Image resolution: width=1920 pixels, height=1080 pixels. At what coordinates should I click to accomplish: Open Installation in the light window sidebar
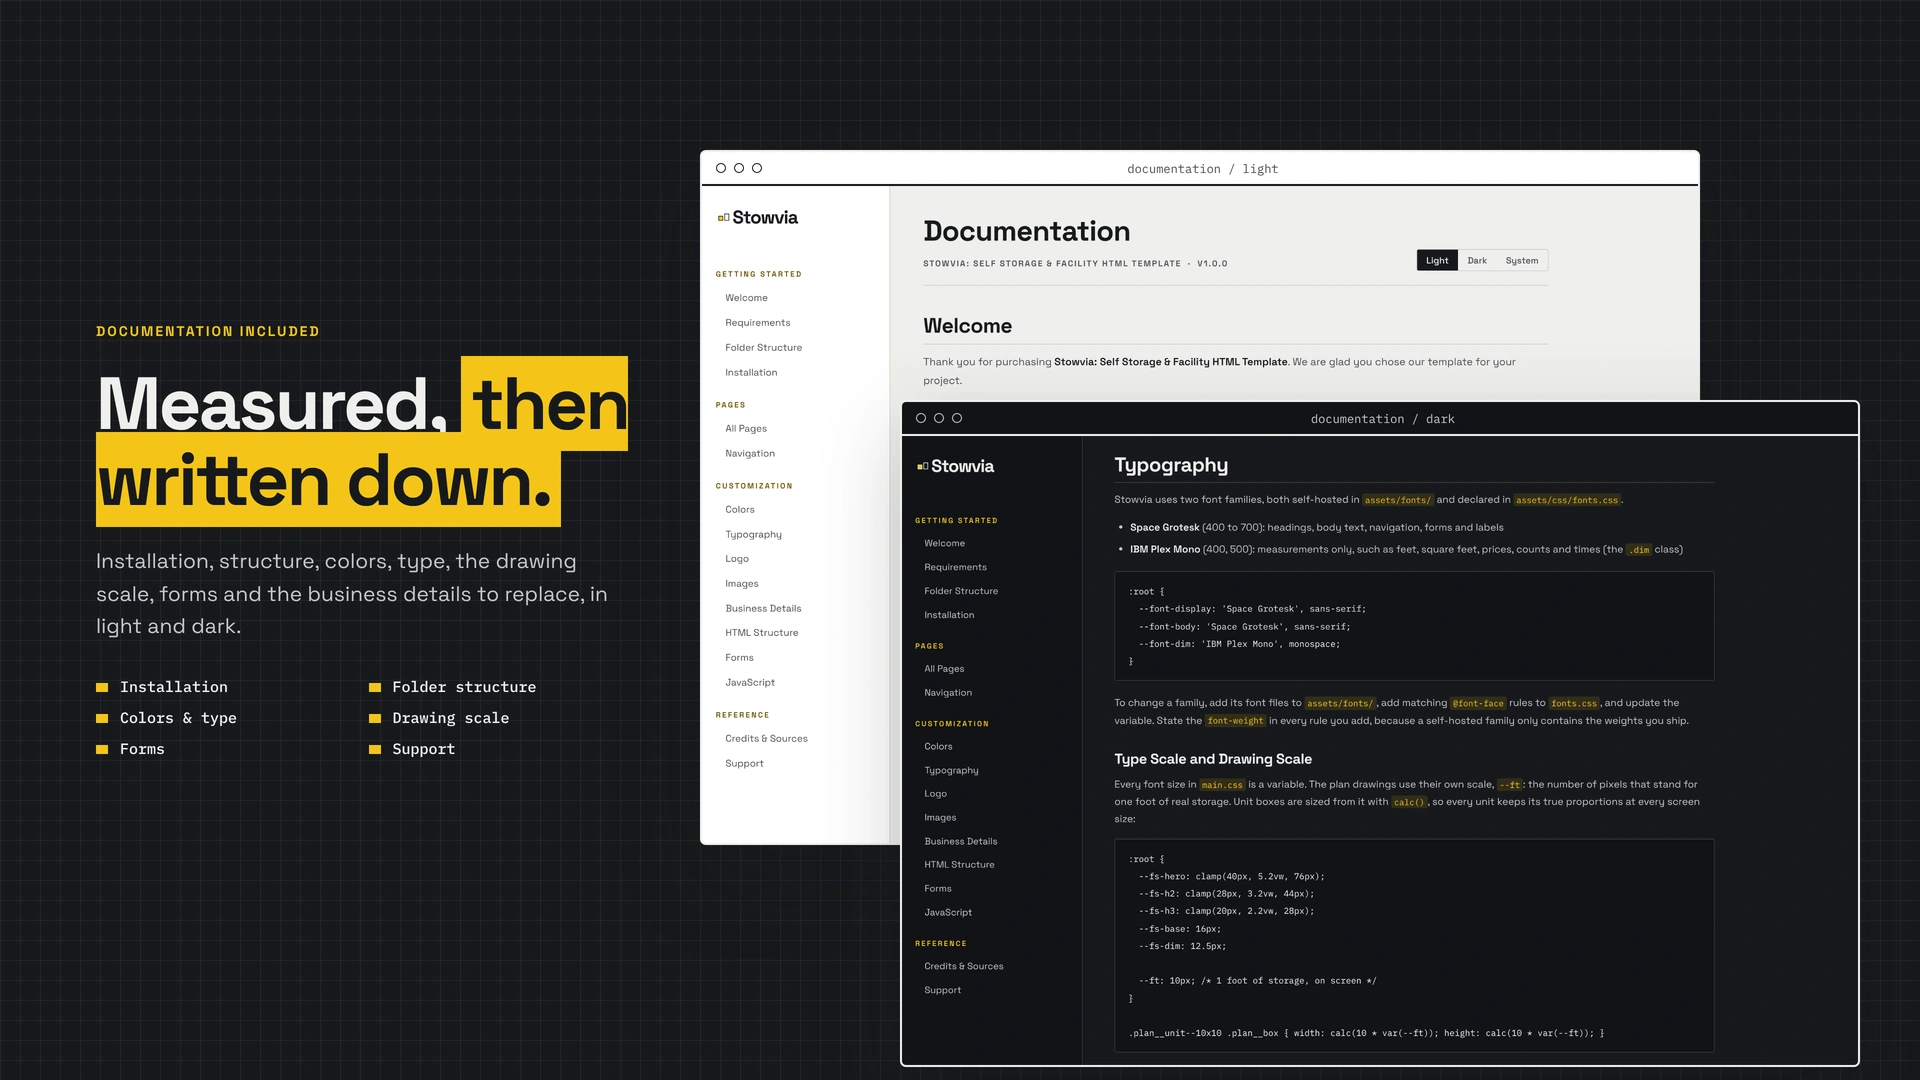[751, 373]
